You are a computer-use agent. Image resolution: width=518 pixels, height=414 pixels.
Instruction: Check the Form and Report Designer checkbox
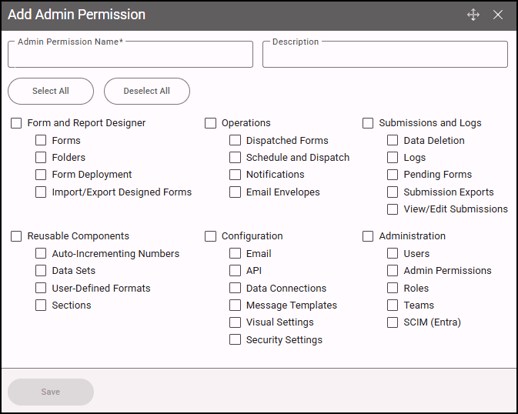pyautogui.click(x=16, y=123)
